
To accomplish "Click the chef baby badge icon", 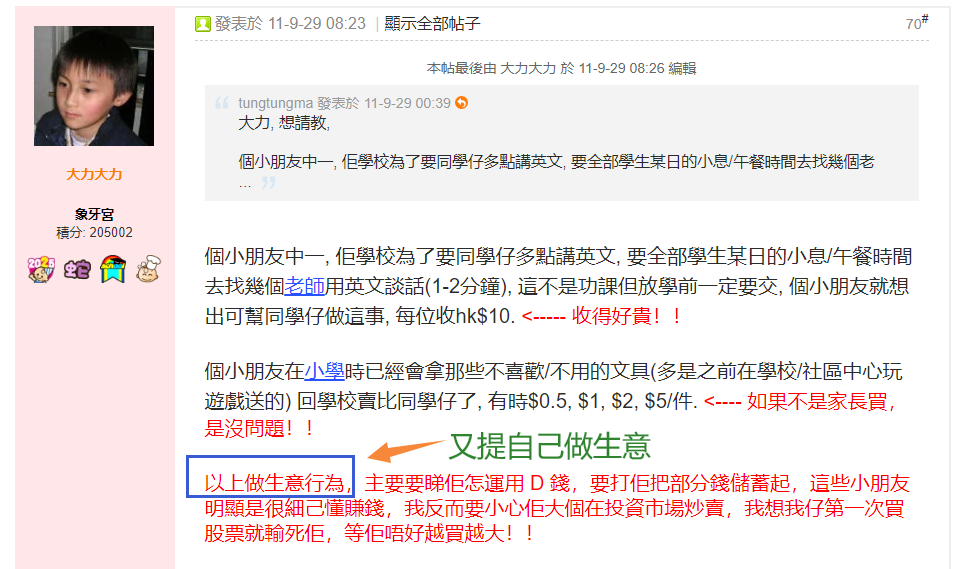I will click(x=148, y=269).
